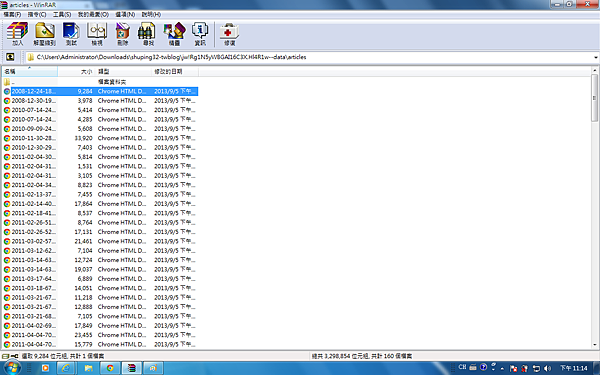Show hidden tray icons arrow

pyautogui.click(x=502, y=368)
